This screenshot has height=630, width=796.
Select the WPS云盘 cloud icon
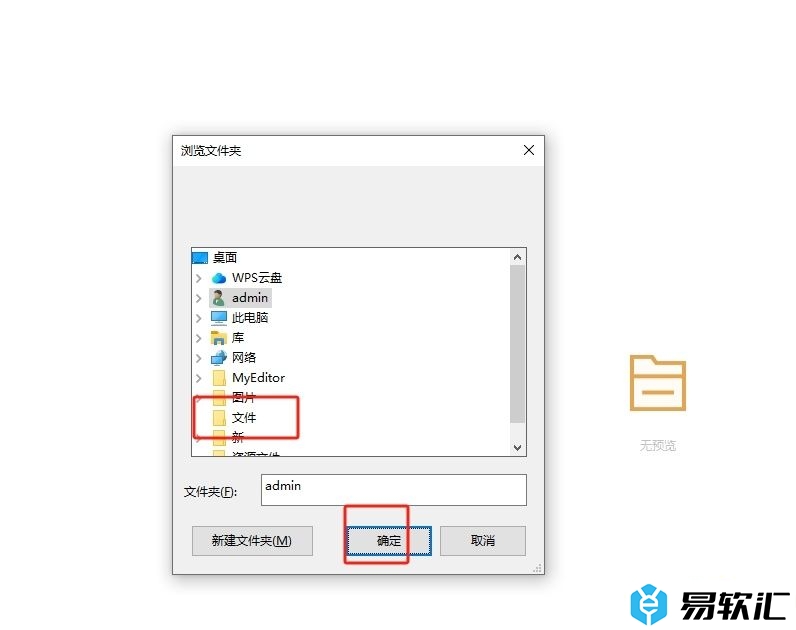(219, 278)
